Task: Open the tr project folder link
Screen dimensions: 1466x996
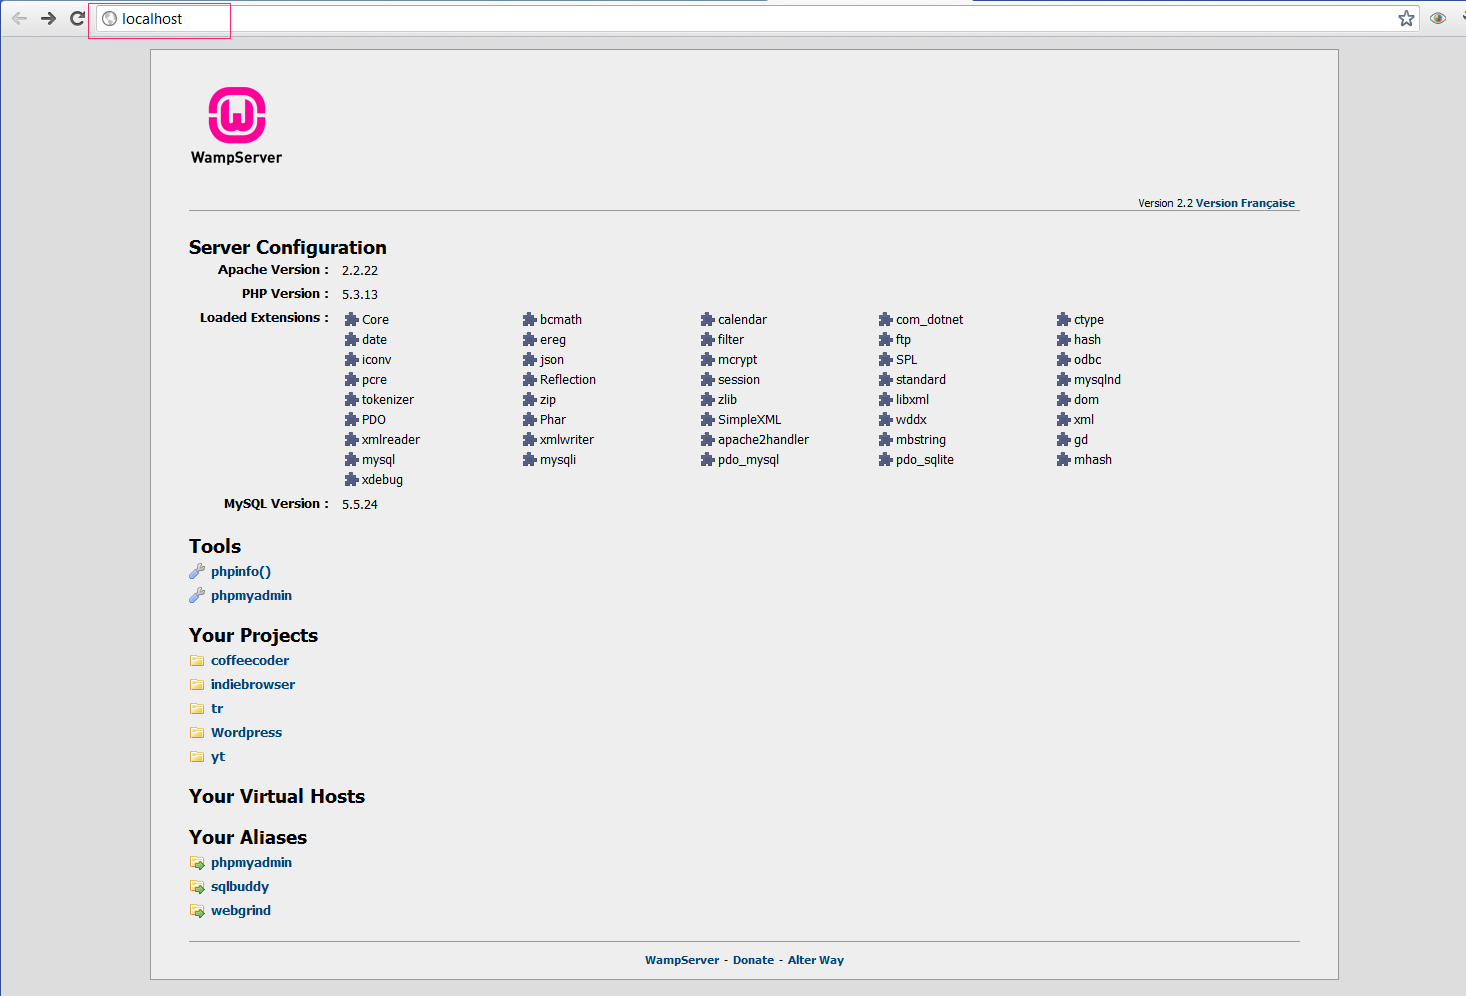Action: [217, 709]
